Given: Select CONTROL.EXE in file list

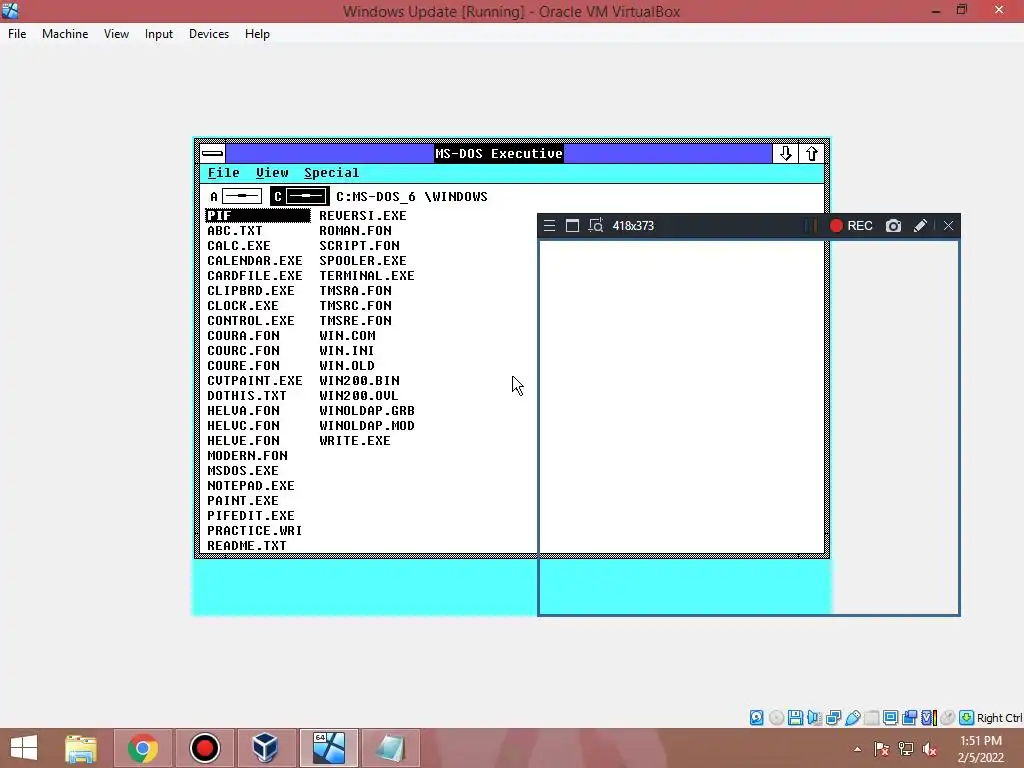Looking at the screenshot, I should [251, 321].
